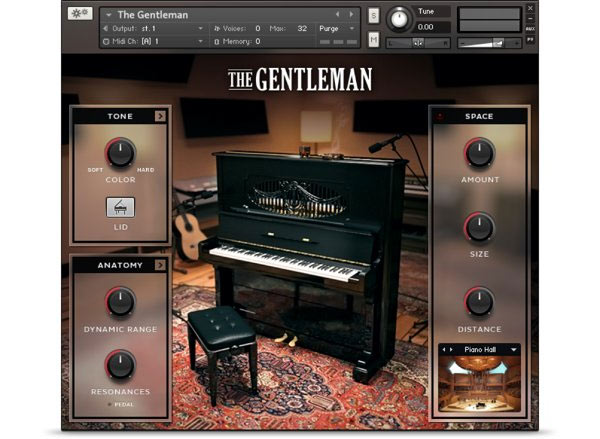Screen dimensions: 600x439
Task: Click the Output speaker icon
Action: point(106,29)
